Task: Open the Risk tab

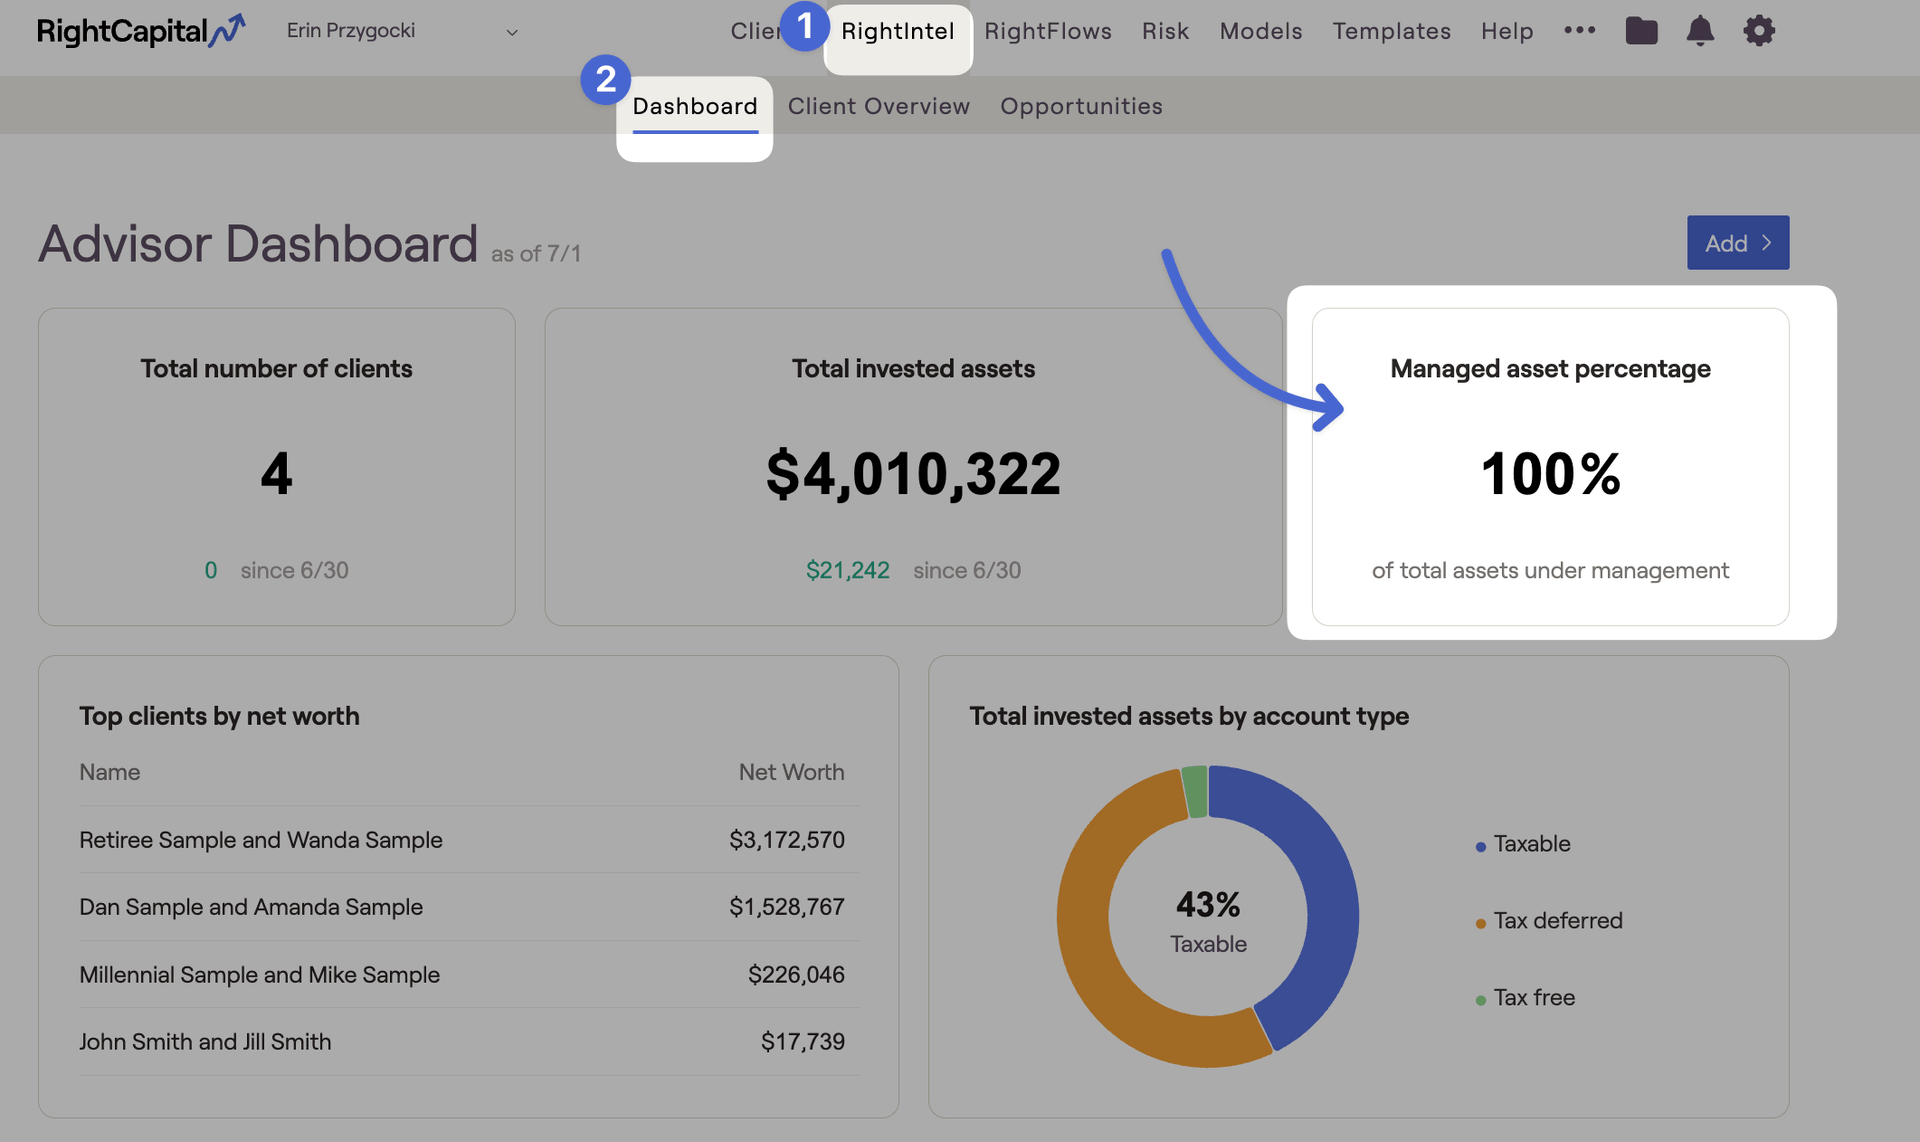Action: tap(1166, 31)
